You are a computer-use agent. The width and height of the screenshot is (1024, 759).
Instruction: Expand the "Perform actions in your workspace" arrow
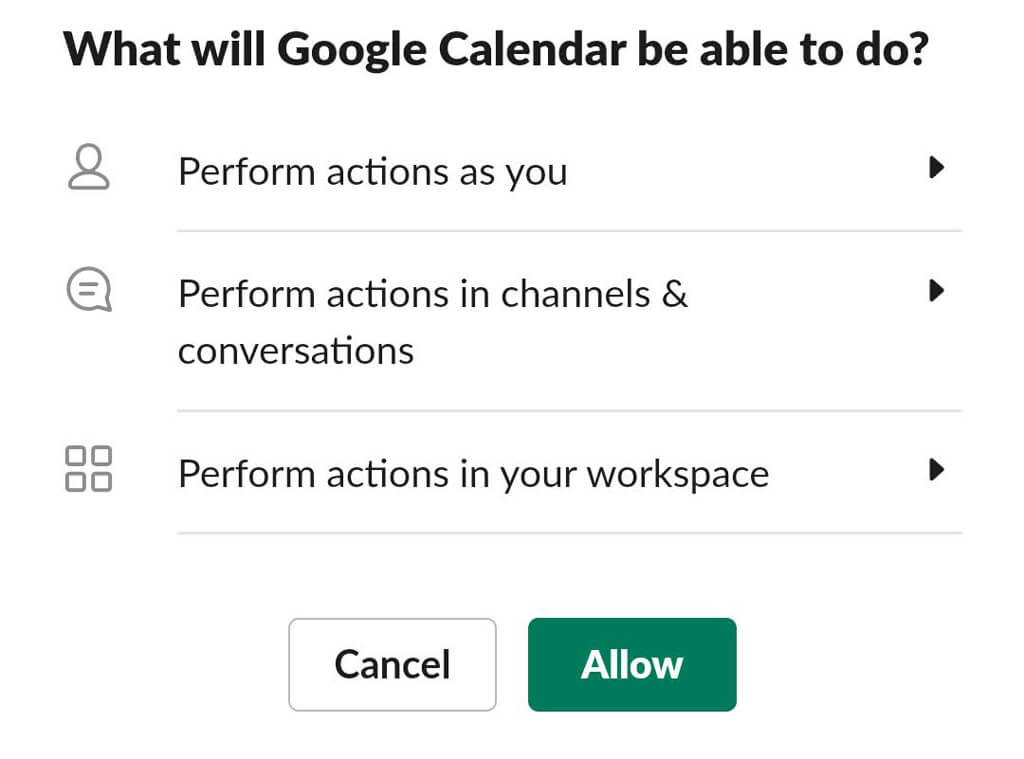(x=936, y=469)
